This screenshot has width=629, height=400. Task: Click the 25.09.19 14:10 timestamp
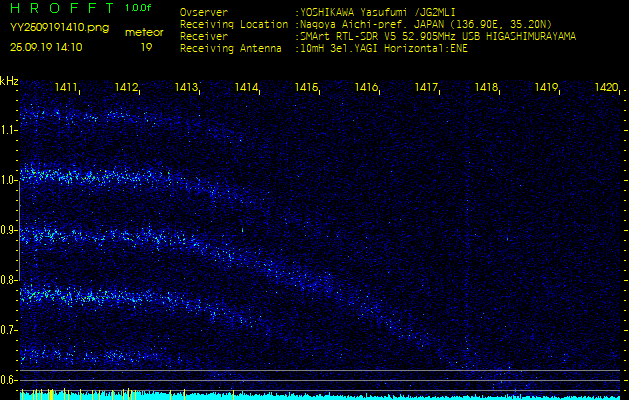click(47, 47)
